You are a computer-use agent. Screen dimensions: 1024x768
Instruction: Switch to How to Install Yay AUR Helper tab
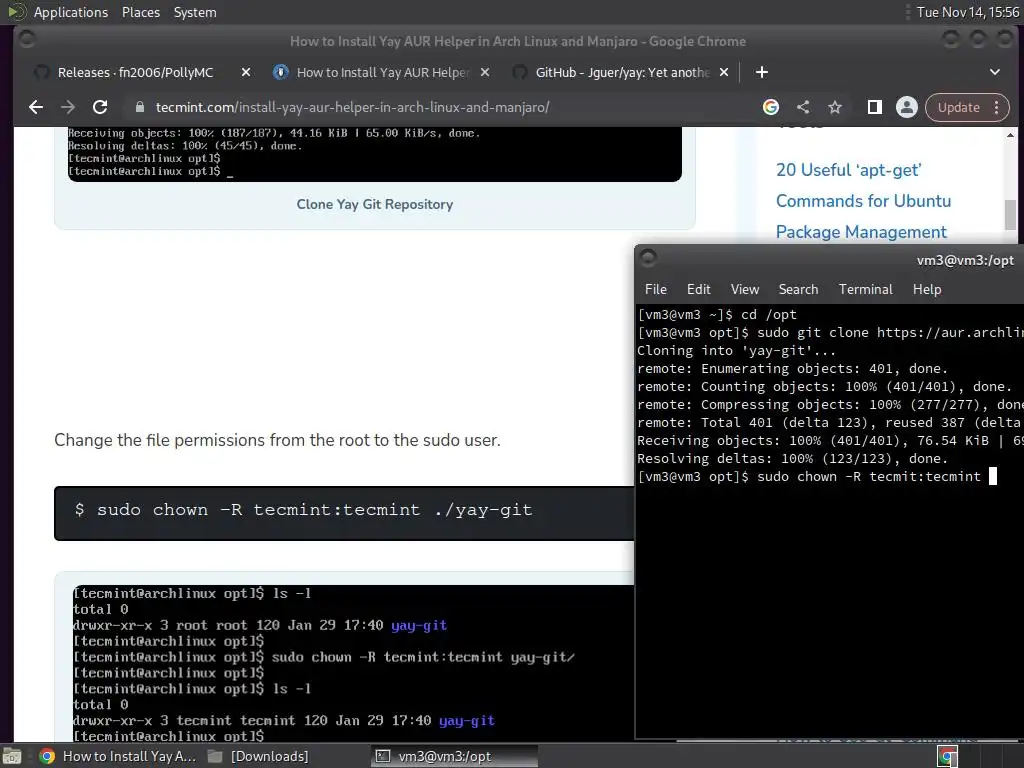pyautogui.click(x=382, y=72)
